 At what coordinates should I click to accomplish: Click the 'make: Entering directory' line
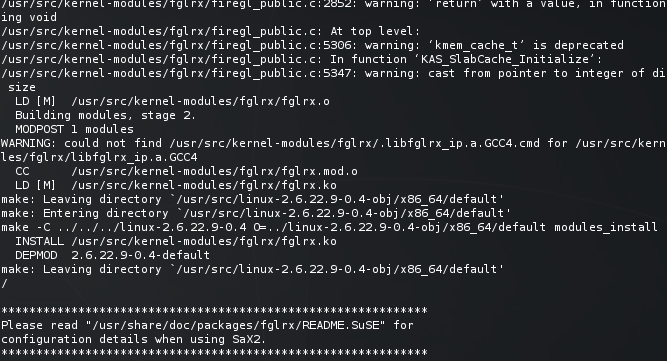tap(256, 213)
